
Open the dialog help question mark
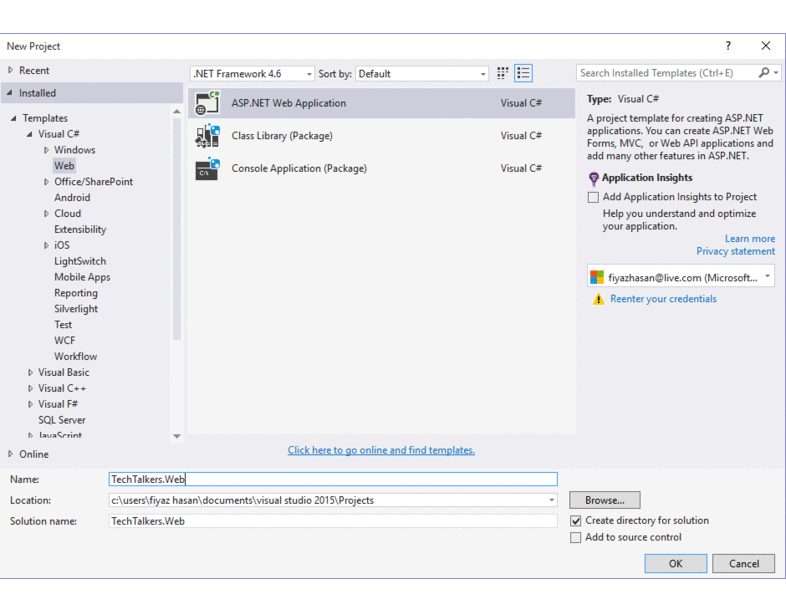[x=728, y=46]
